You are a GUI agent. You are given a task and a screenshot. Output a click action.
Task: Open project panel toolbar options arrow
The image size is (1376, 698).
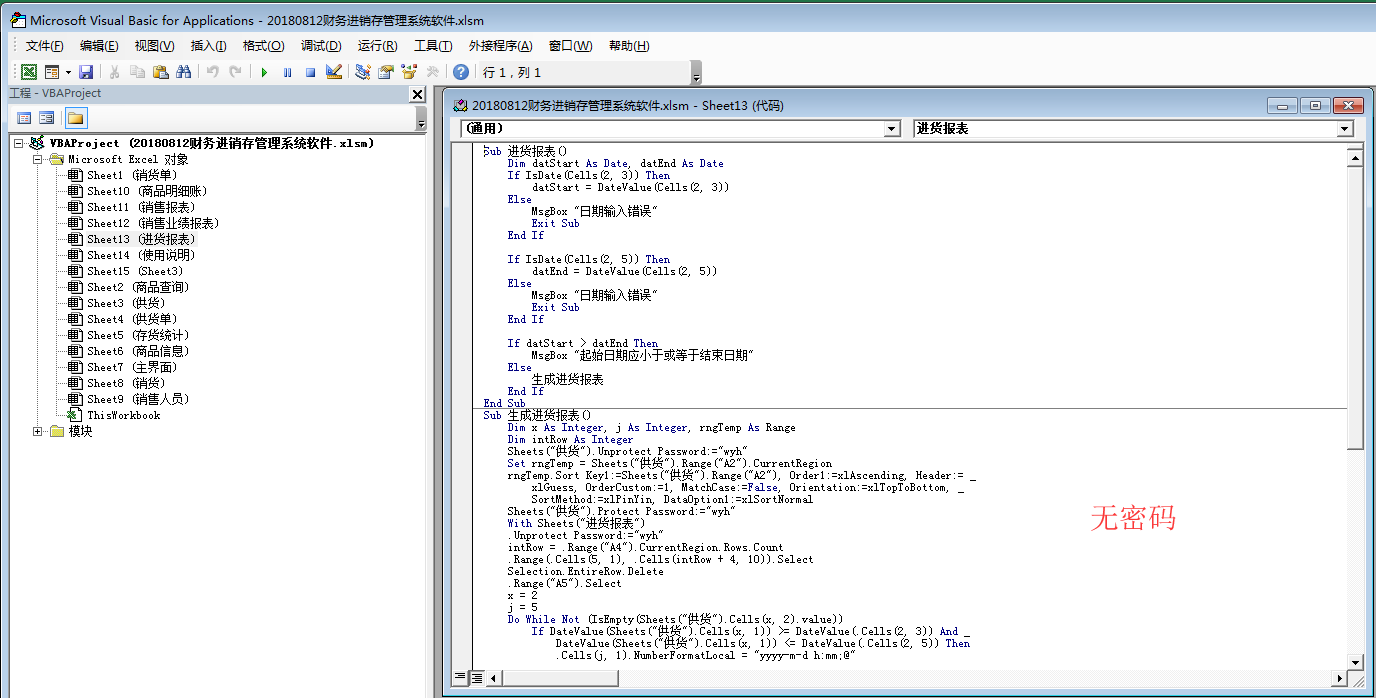pos(421,119)
